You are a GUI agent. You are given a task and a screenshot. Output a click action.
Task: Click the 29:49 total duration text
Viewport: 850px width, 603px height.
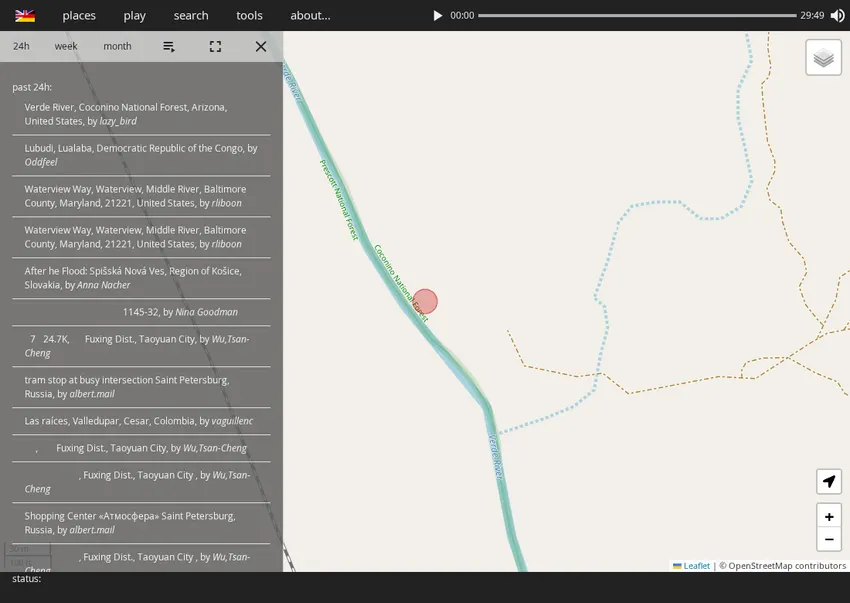(812, 16)
